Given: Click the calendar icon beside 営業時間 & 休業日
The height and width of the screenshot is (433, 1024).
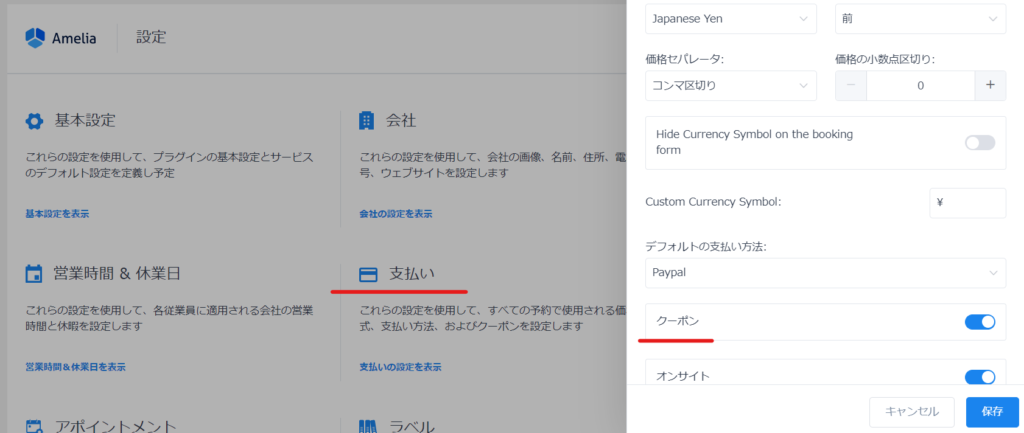Looking at the screenshot, I should (x=34, y=274).
